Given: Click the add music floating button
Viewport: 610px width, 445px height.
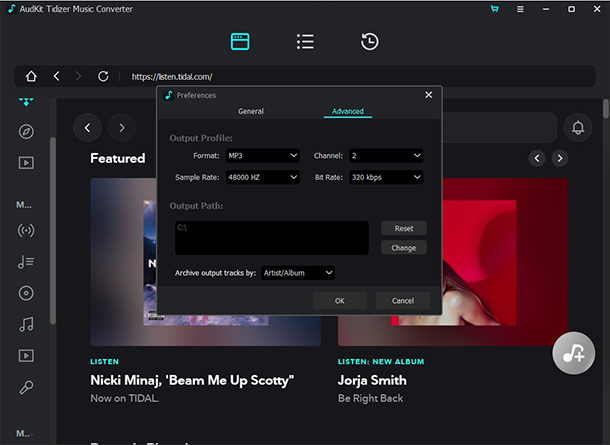Looking at the screenshot, I should point(574,353).
